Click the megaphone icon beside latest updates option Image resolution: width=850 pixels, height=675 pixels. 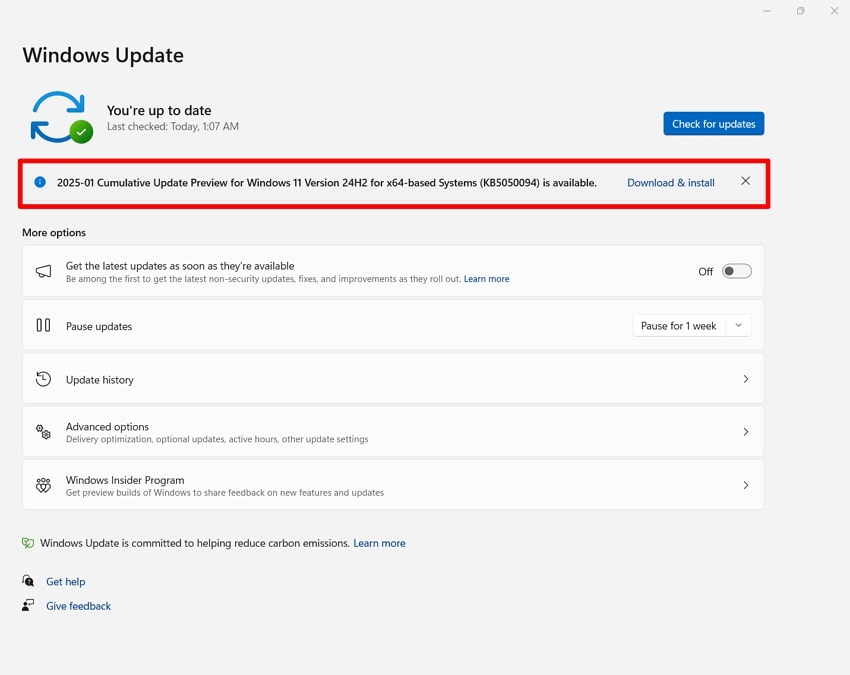[42, 271]
